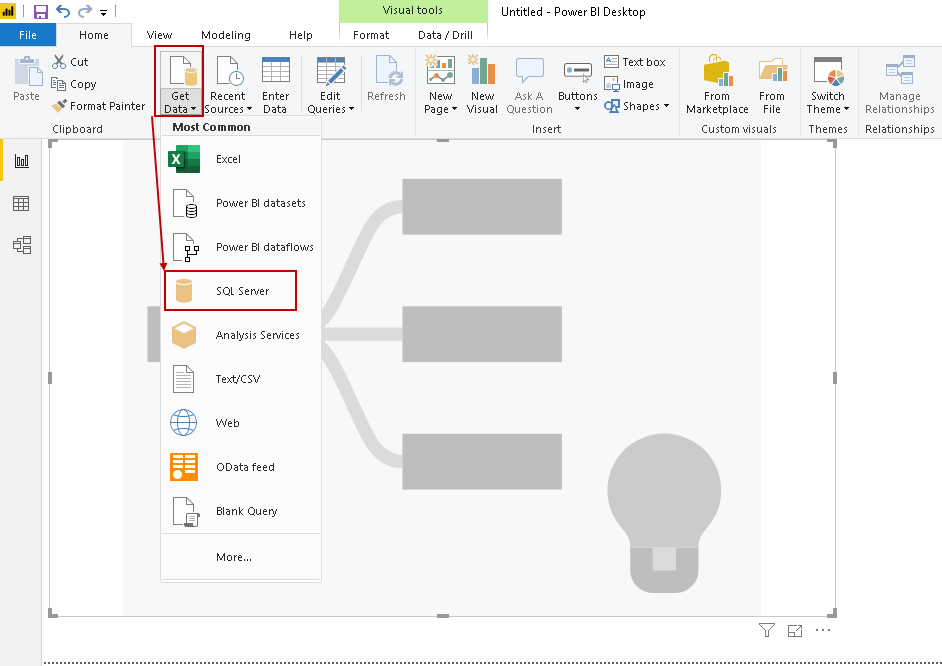Open the Modeling tab

point(226,35)
